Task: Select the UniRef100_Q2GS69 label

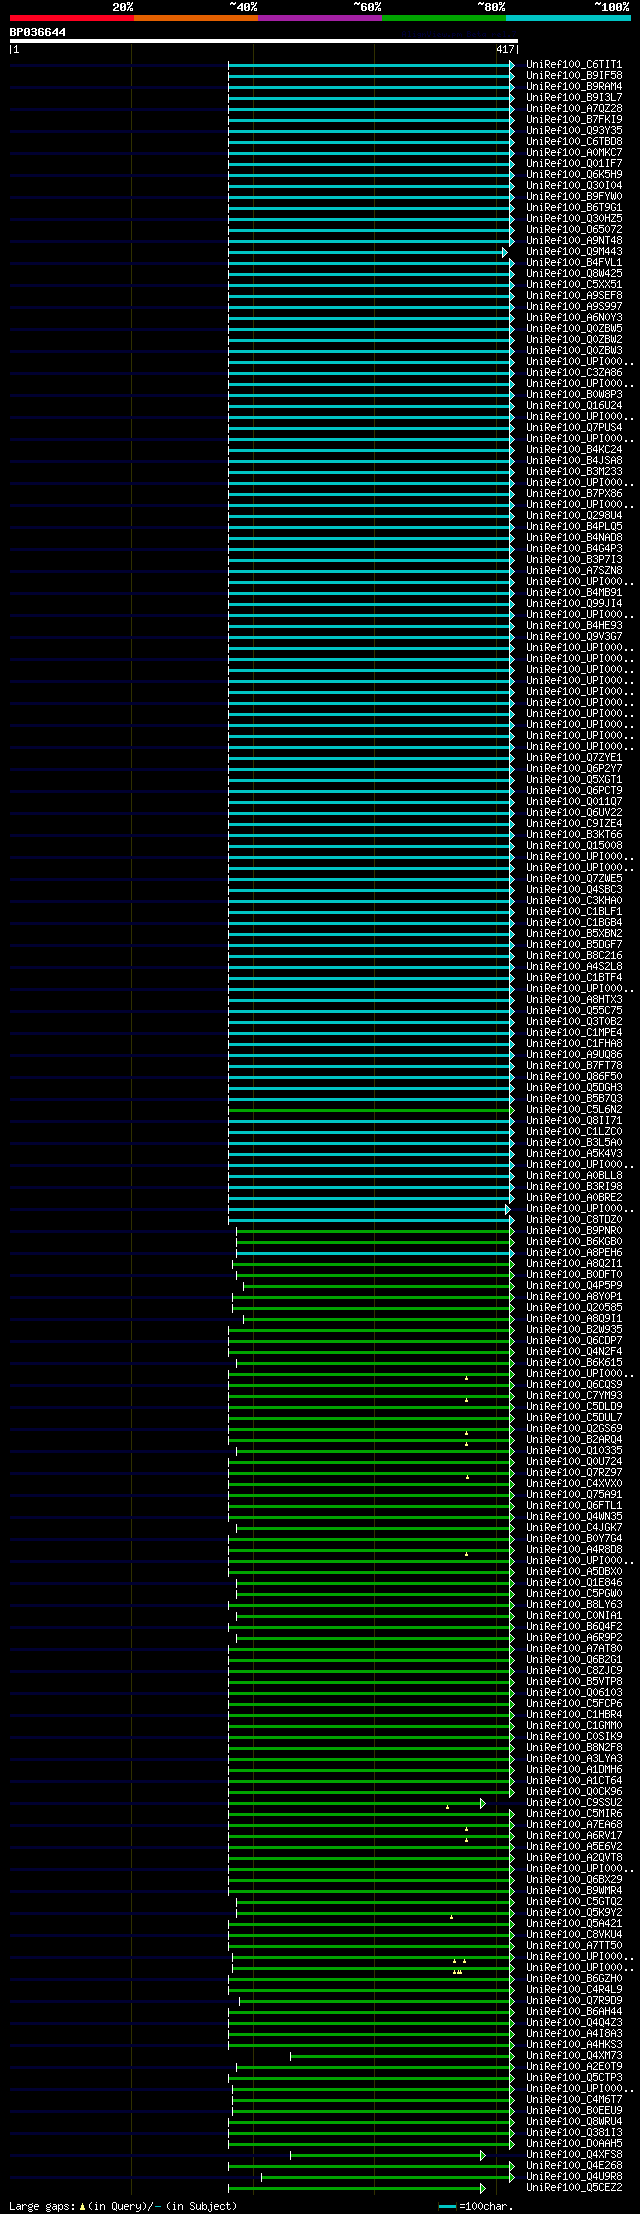Action: tap(574, 1428)
